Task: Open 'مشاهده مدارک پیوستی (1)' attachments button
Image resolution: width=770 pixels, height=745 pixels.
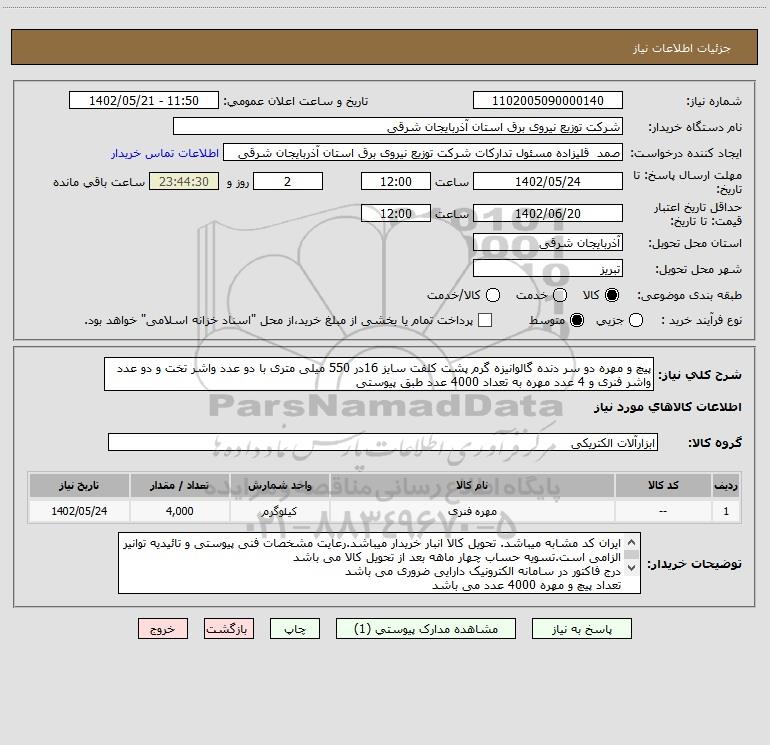Action: pos(426,629)
